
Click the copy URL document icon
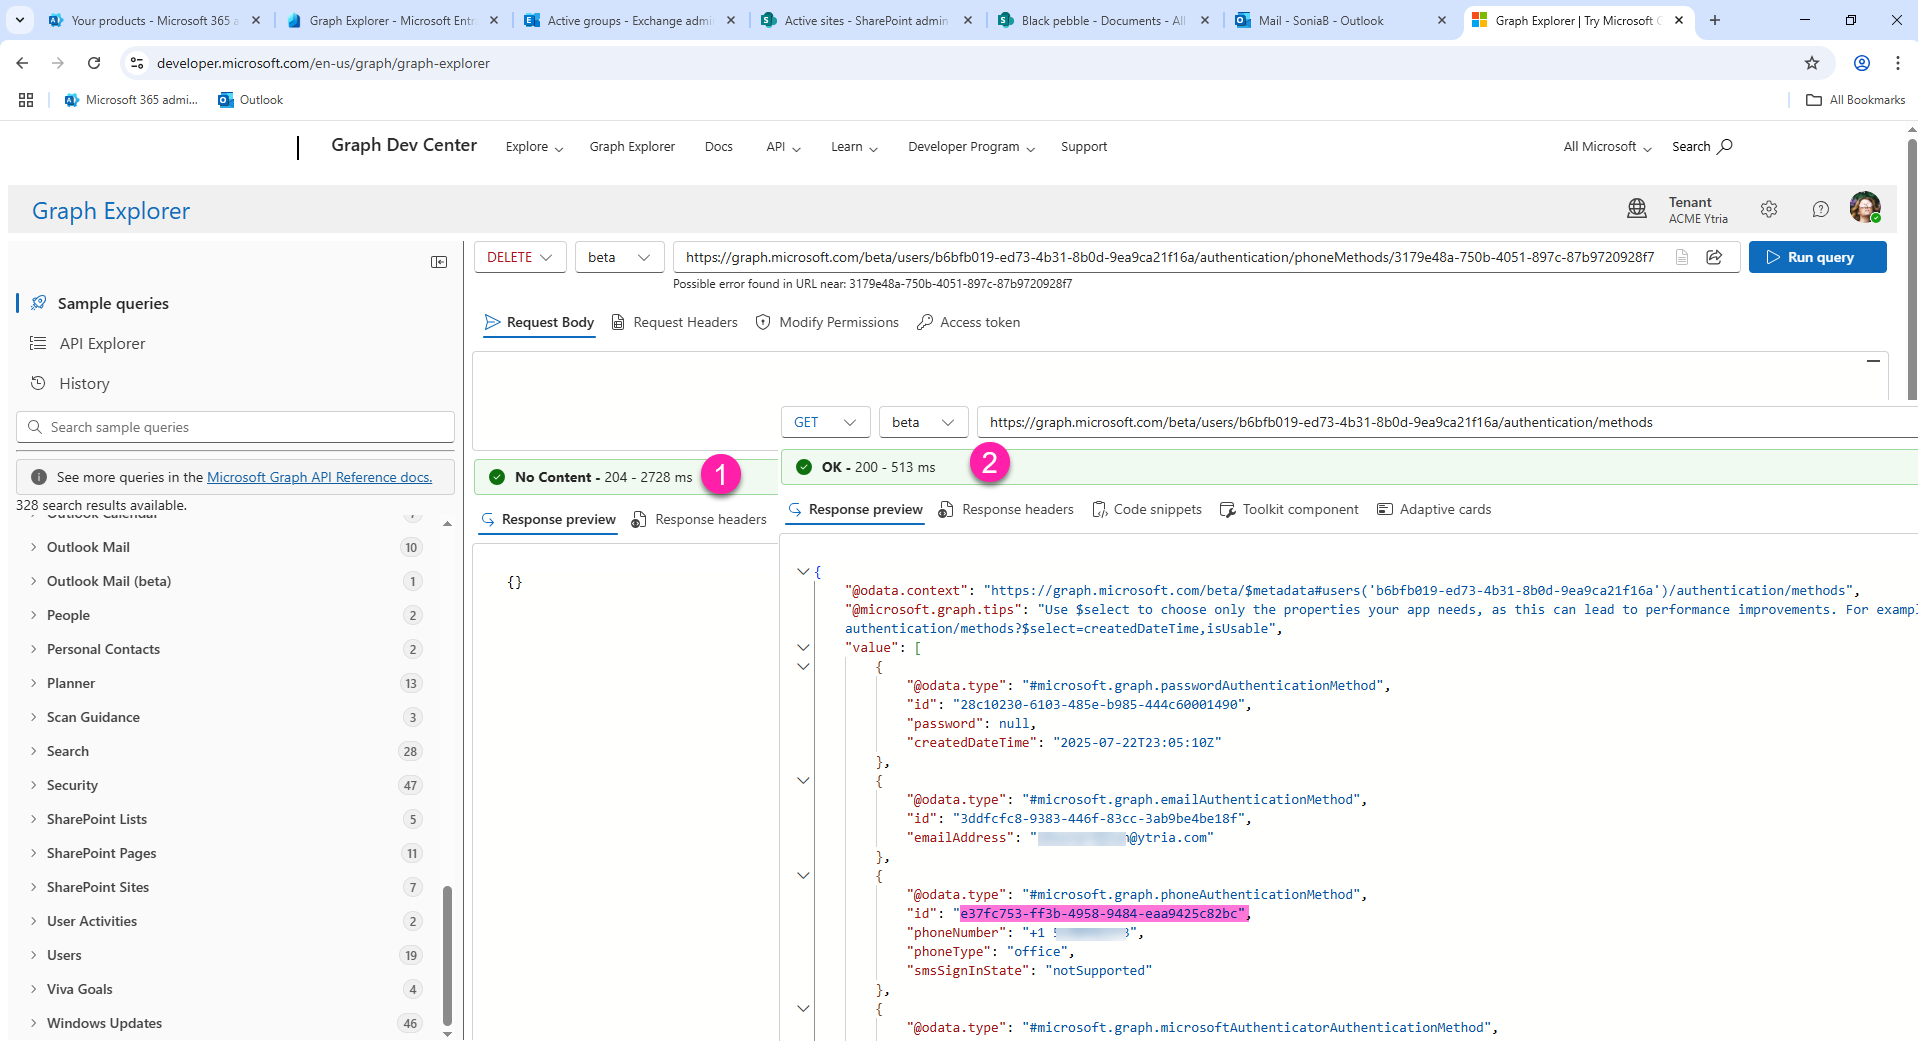click(1682, 257)
